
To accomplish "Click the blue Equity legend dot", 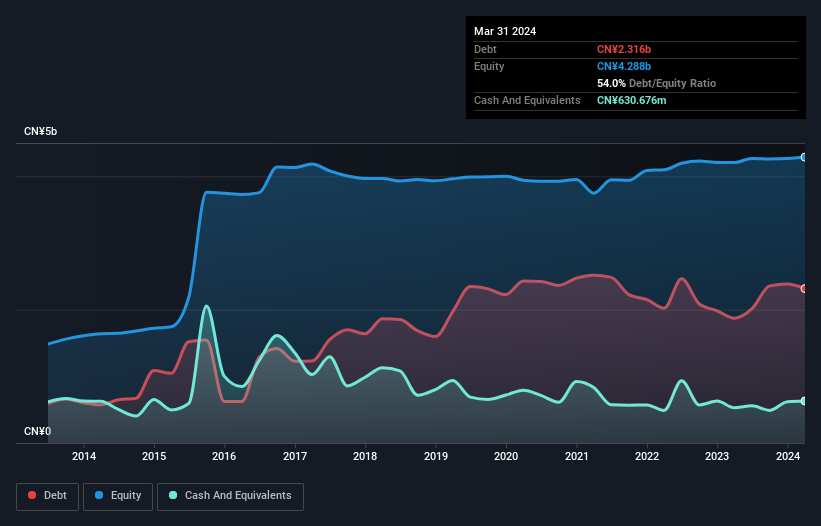I will point(99,495).
